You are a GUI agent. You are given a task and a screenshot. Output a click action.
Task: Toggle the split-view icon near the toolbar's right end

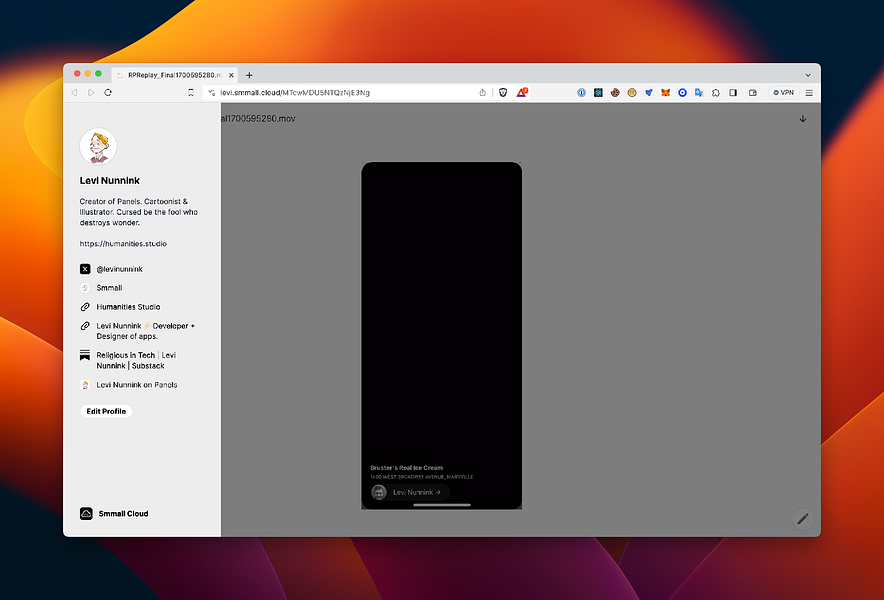tap(753, 92)
